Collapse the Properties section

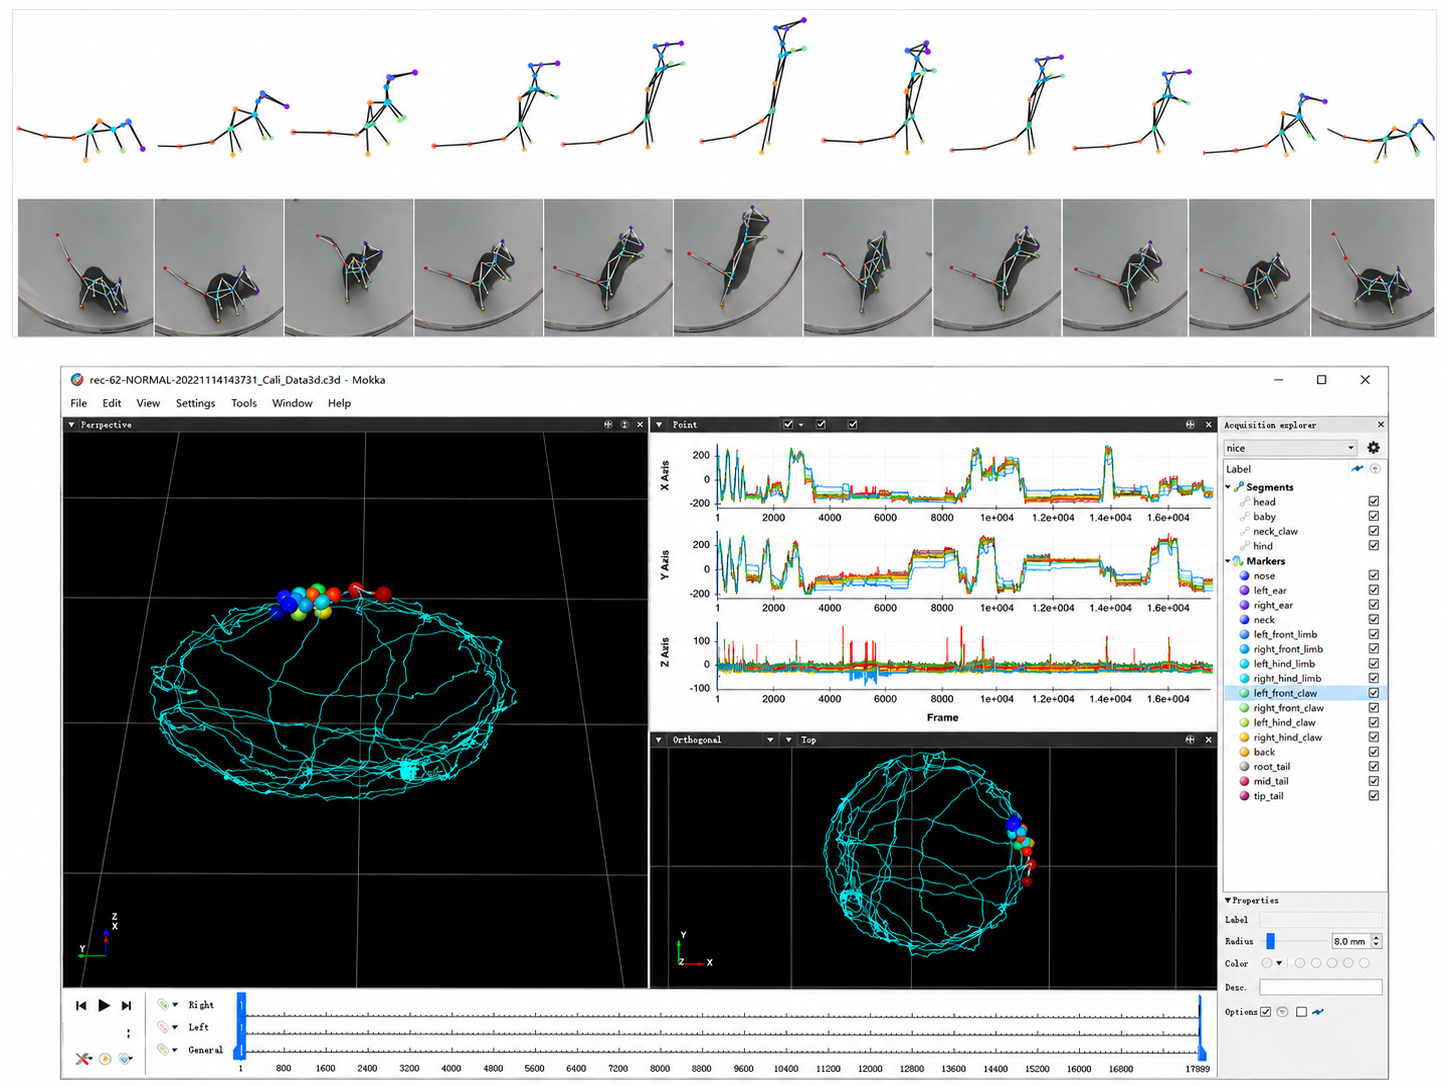click(x=1228, y=901)
